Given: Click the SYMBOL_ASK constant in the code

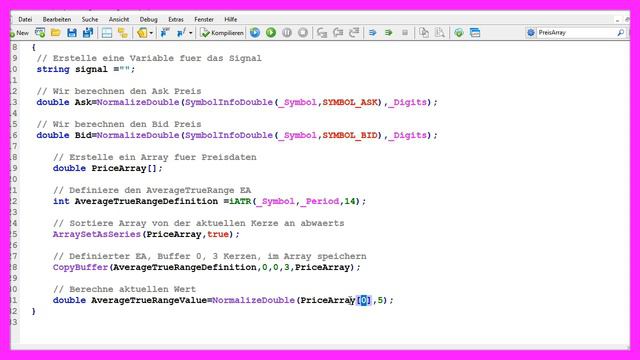Looking at the screenshot, I should click(350, 102).
